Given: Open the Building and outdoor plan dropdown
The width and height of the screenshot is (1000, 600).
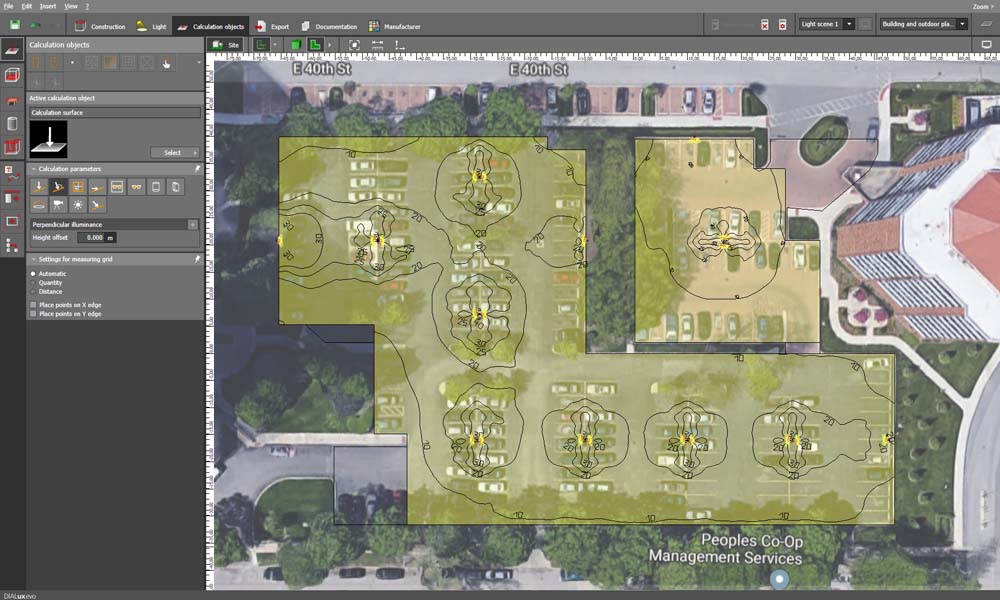Looking at the screenshot, I should tap(923, 24).
